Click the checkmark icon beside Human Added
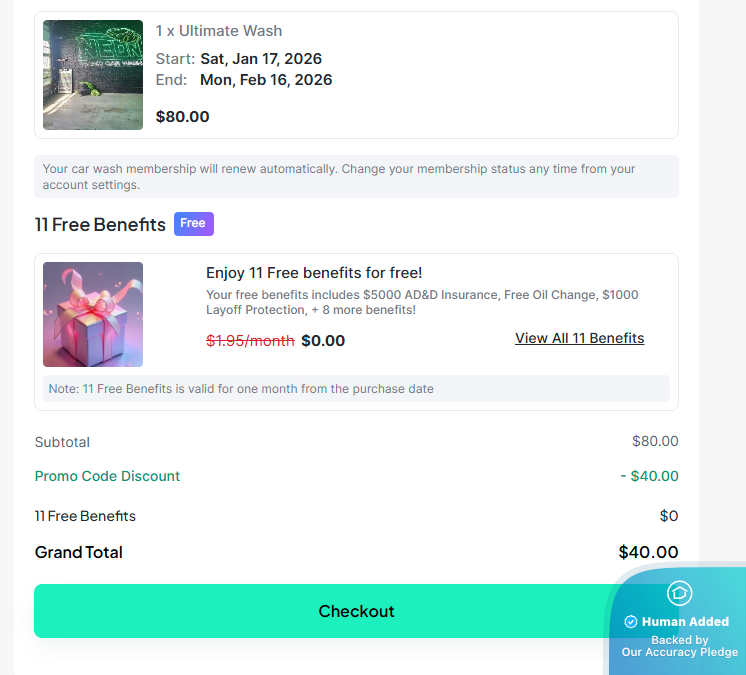Image resolution: width=746 pixels, height=675 pixels. [x=631, y=622]
